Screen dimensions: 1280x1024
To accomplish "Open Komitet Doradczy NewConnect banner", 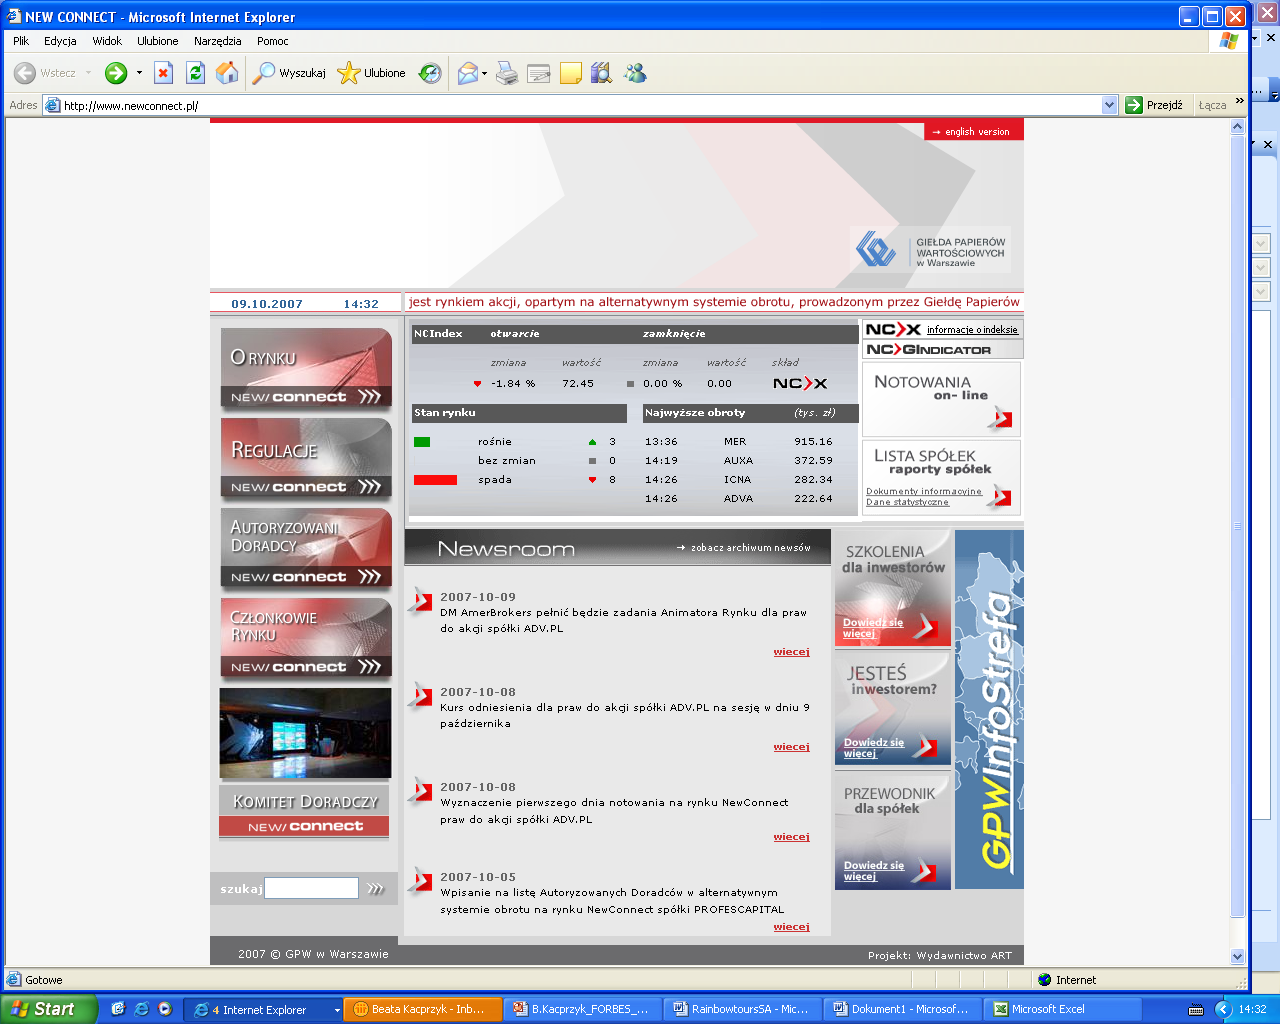I will [305, 812].
